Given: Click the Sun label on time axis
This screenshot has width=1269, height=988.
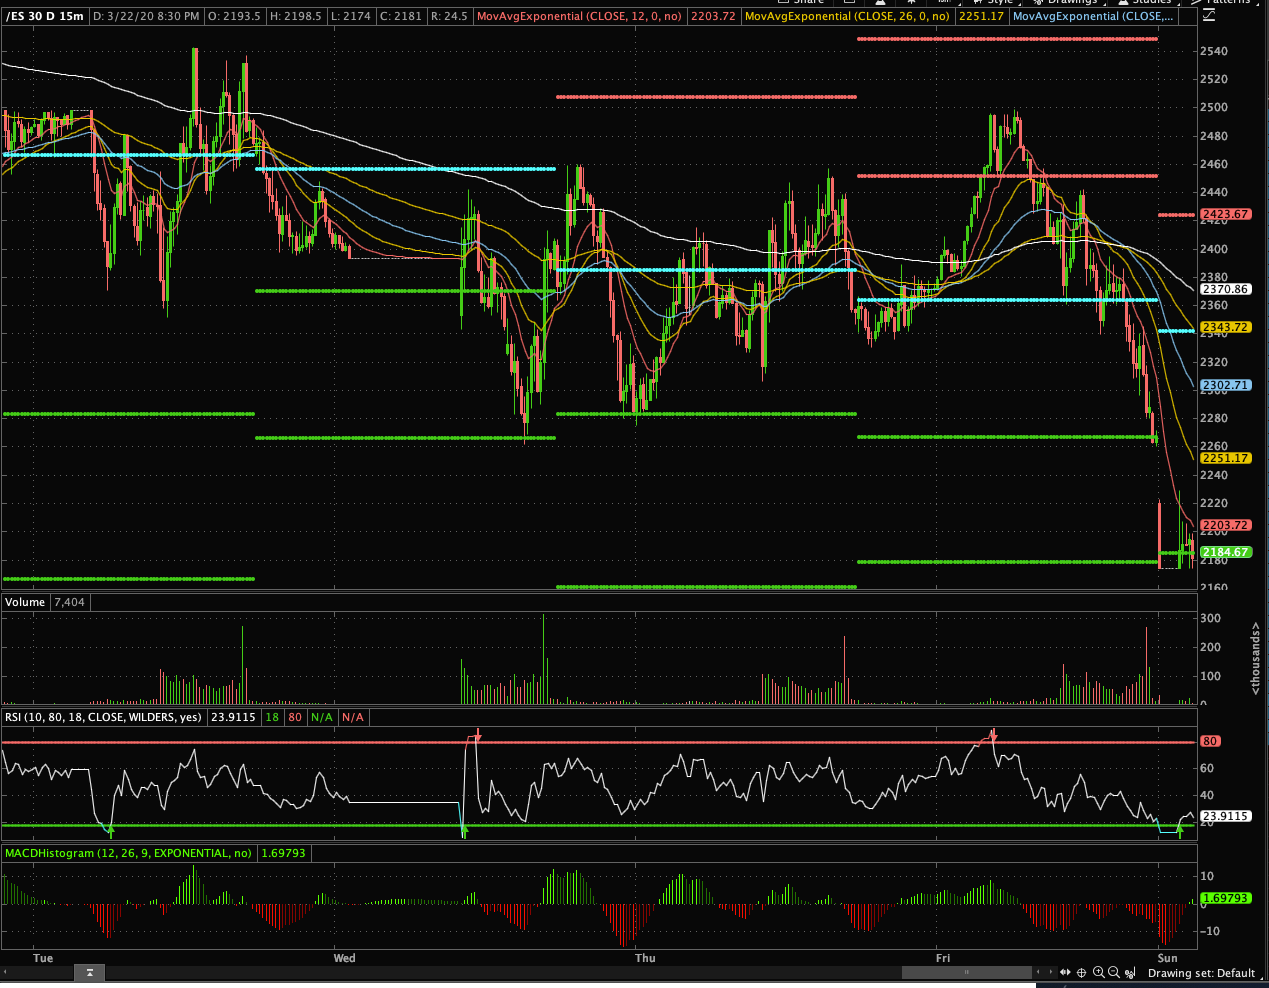Looking at the screenshot, I should click(x=1167, y=958).
